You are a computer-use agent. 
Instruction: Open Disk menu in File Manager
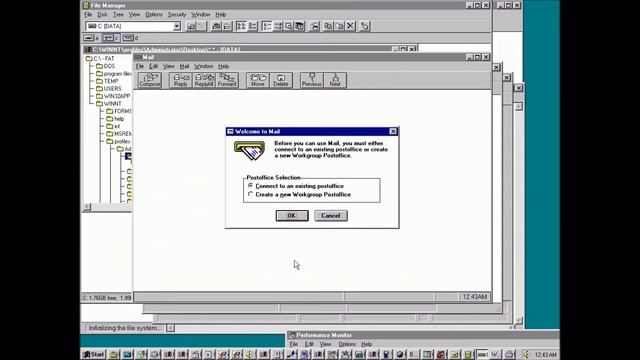(102, 14)
